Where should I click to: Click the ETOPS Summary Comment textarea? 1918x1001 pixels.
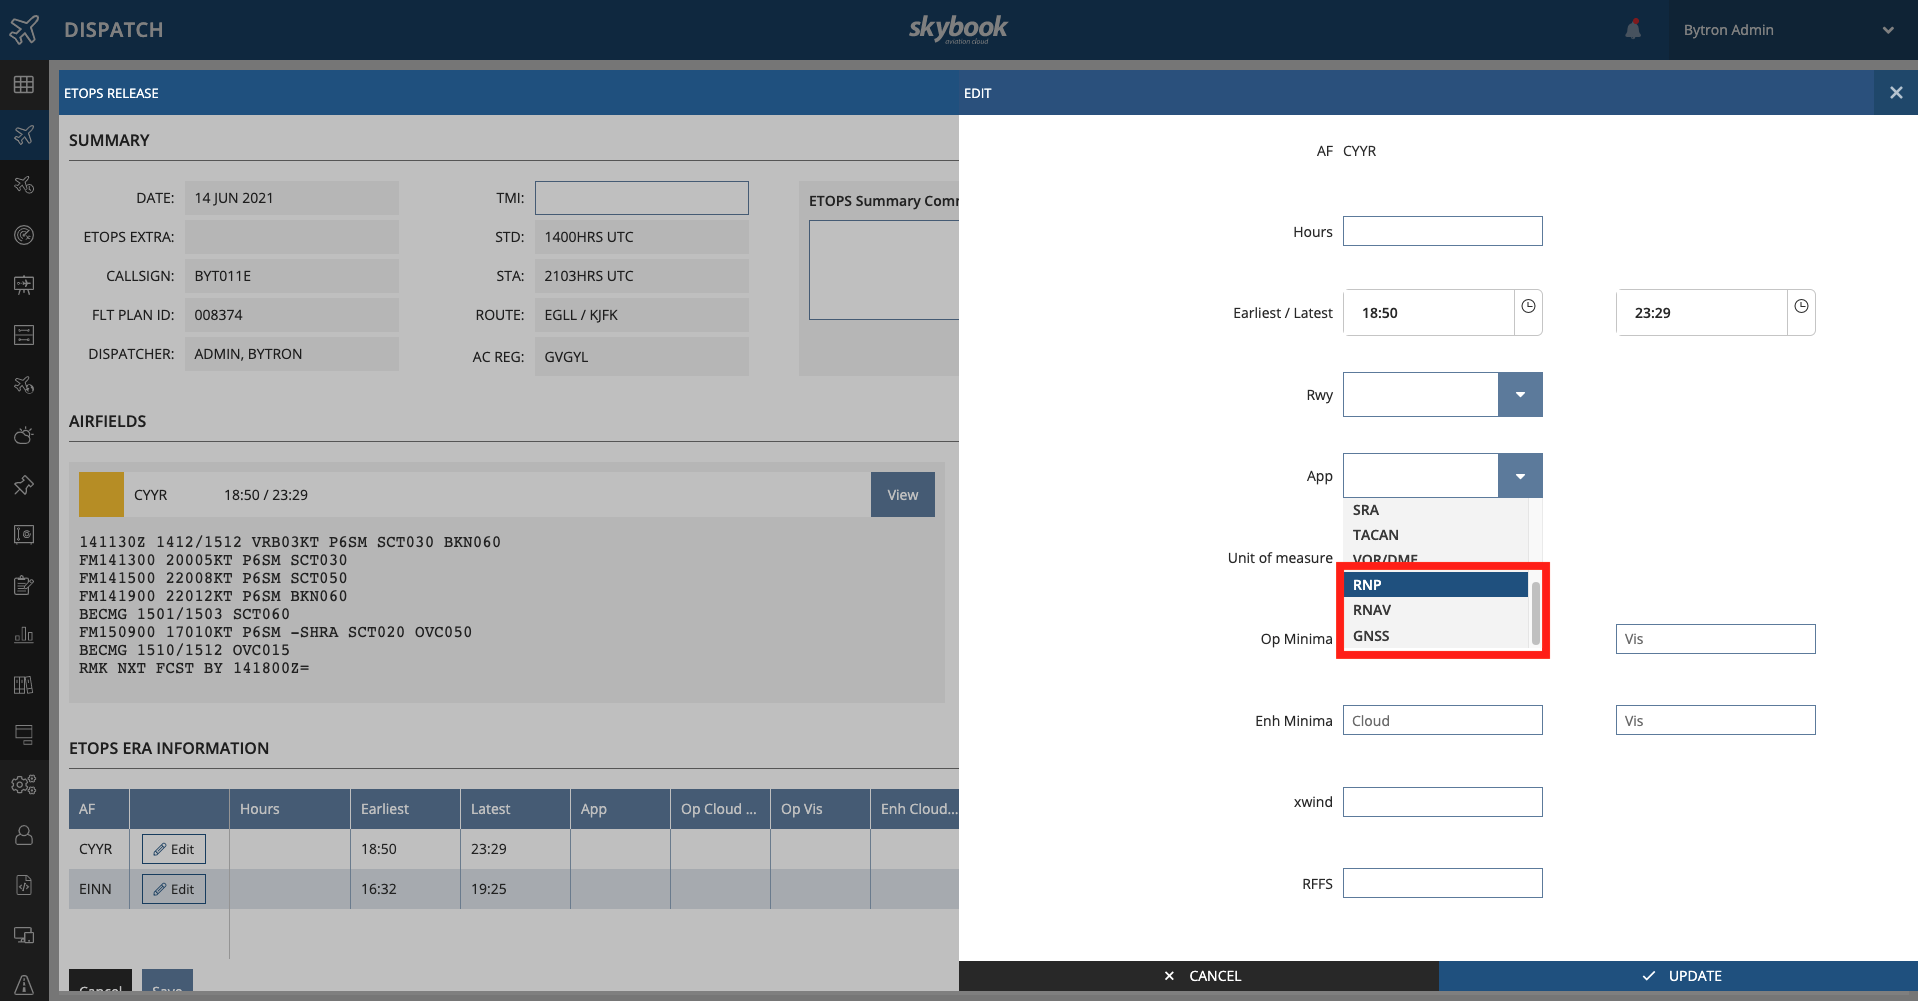point(884,270)
